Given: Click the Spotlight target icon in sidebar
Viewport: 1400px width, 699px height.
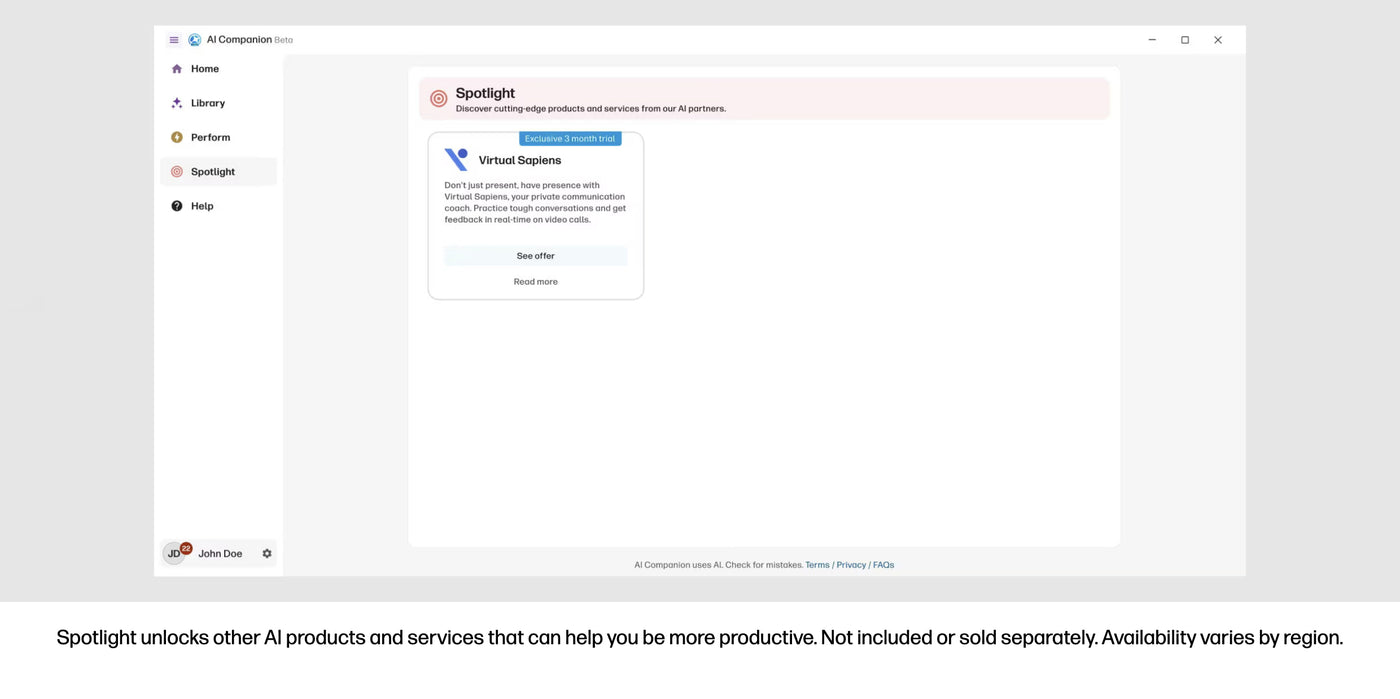Looking at the screenshot, I should pyautogui.click(x=177, y=172).
